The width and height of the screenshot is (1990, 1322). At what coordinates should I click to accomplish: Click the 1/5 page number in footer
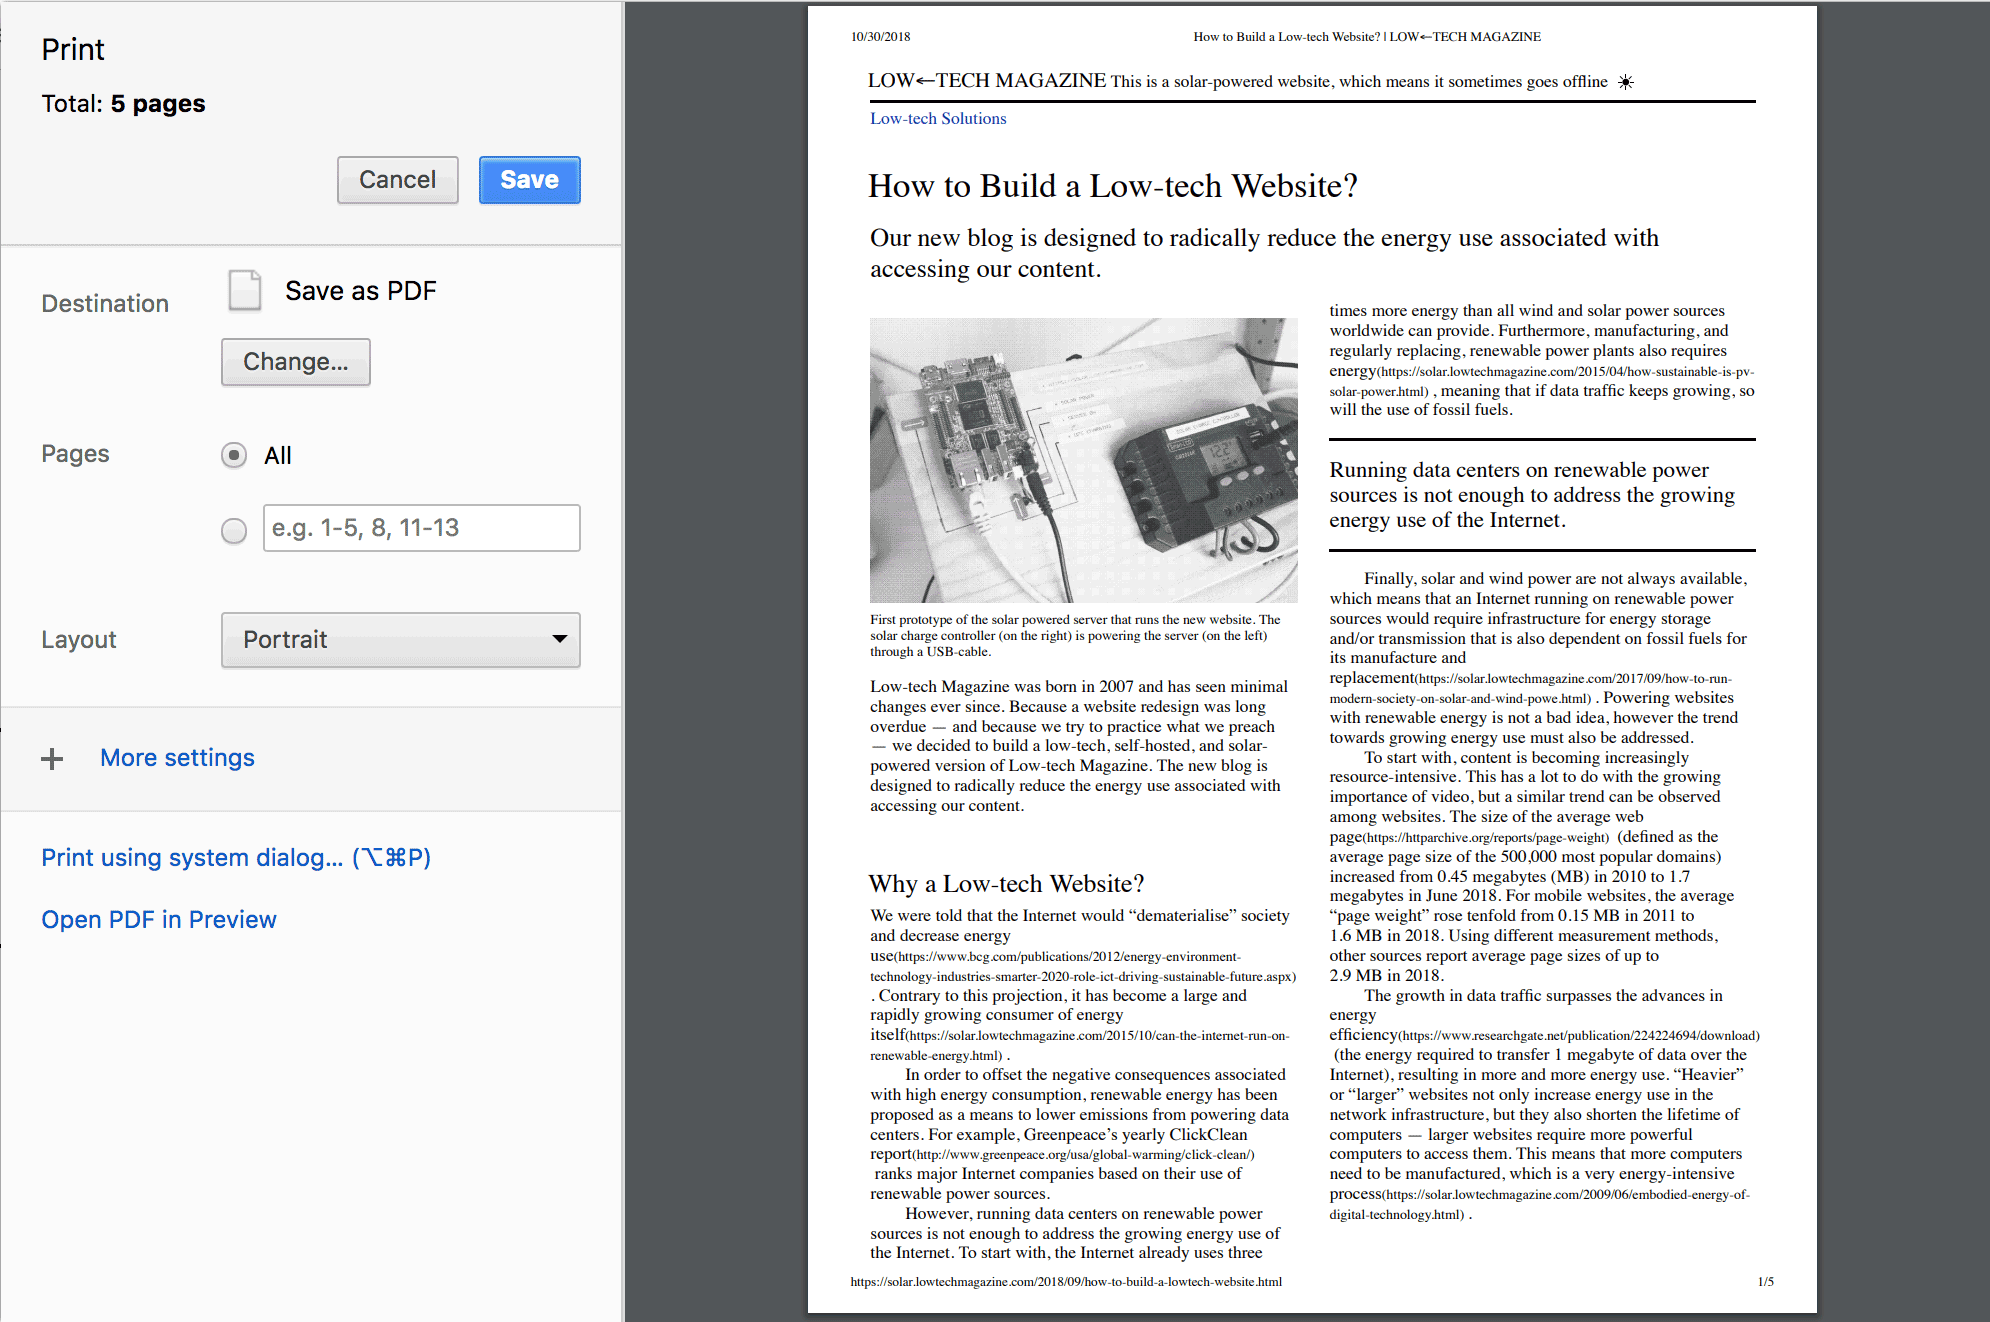[x=1765, y=1281]
